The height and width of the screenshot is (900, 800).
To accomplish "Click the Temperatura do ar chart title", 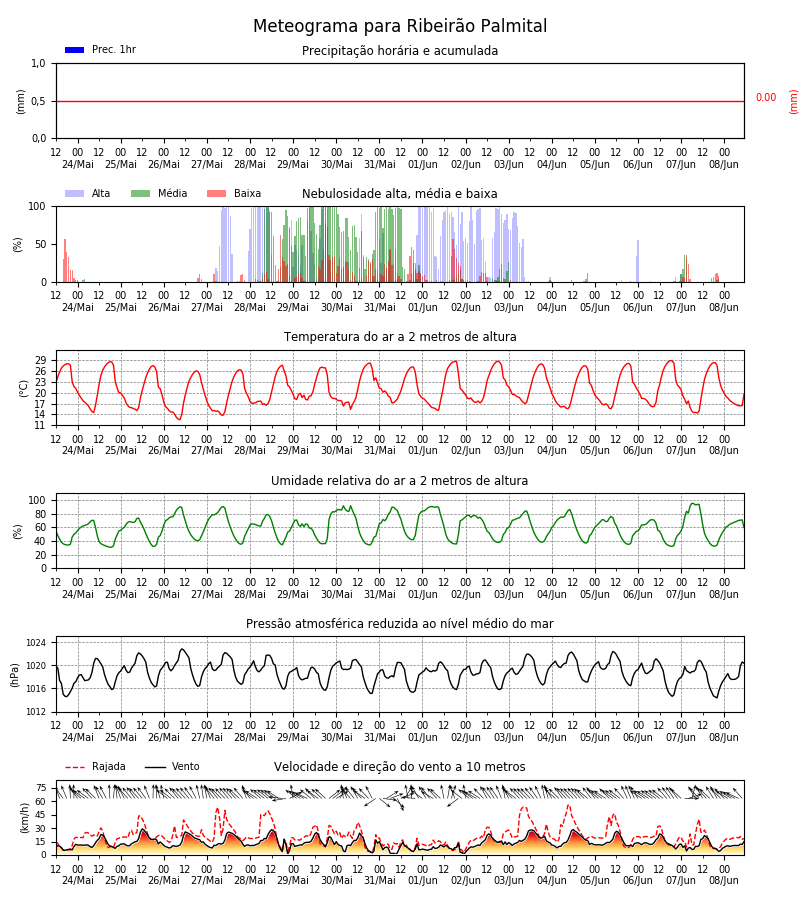I will [x=400, y=337].
